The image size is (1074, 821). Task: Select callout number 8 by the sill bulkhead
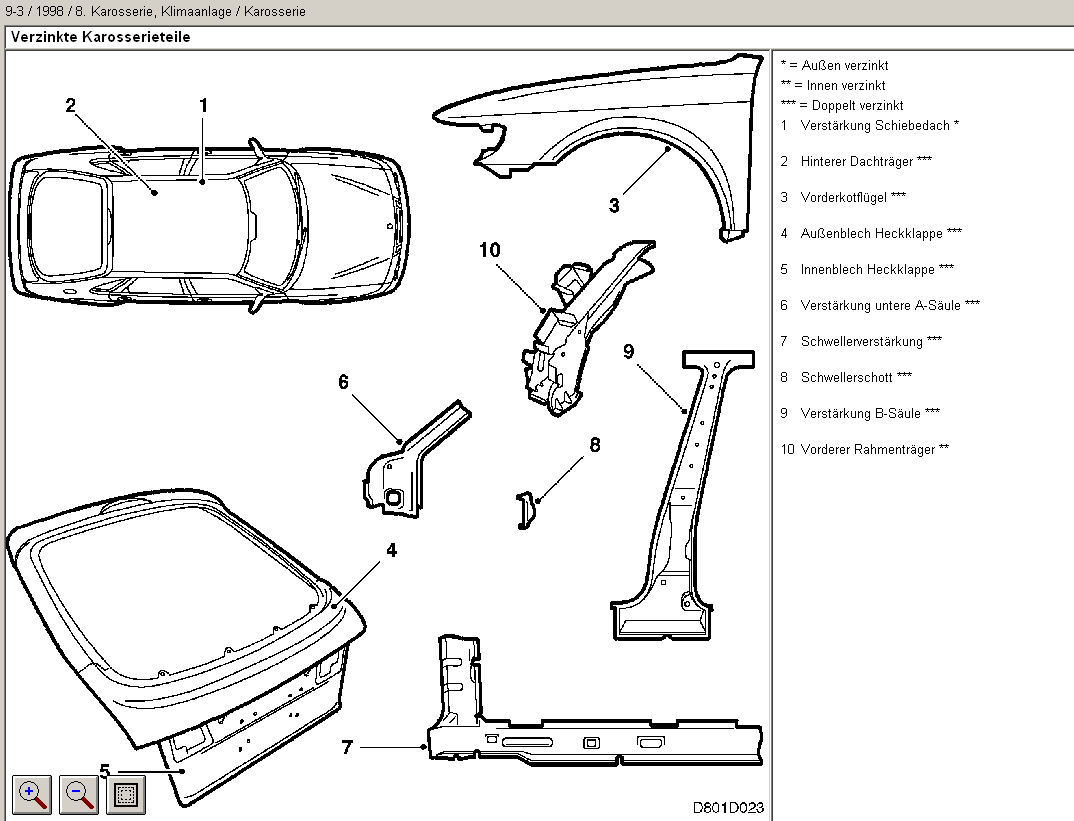[x=595, y=445]
